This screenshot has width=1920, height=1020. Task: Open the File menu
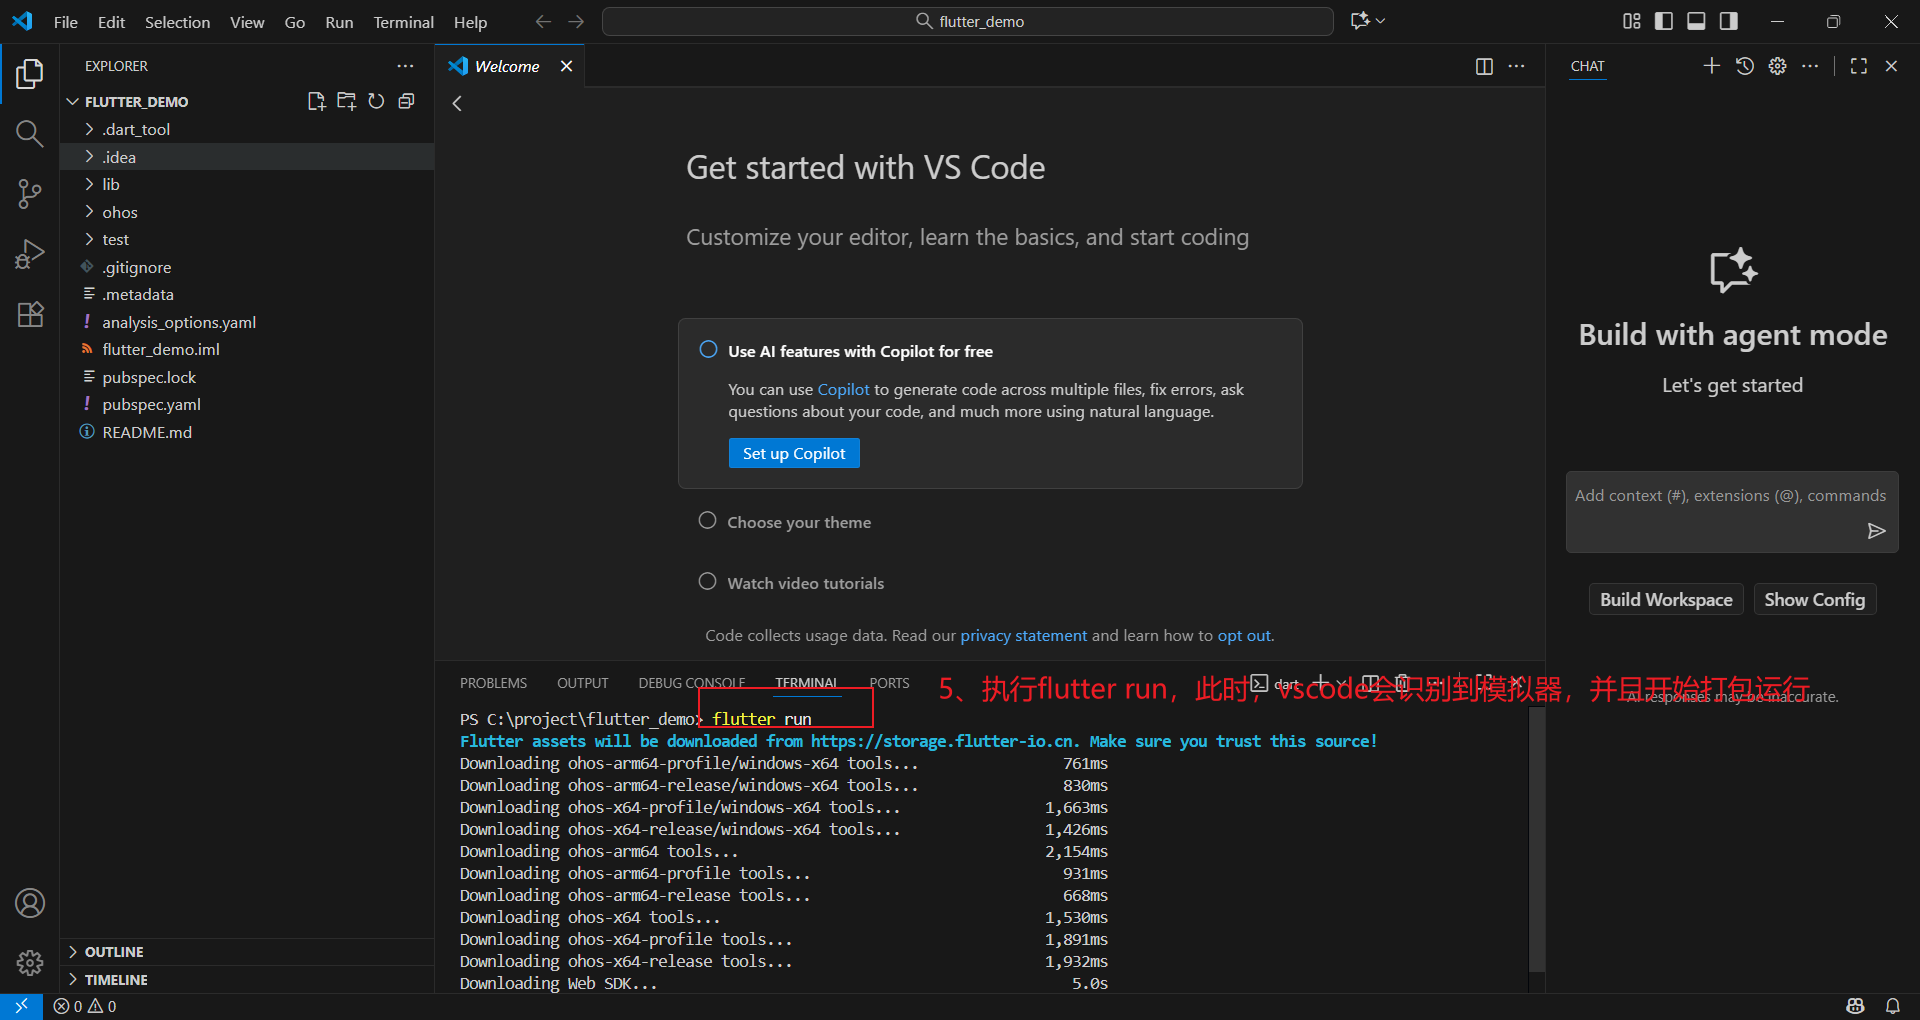[66, 22]
